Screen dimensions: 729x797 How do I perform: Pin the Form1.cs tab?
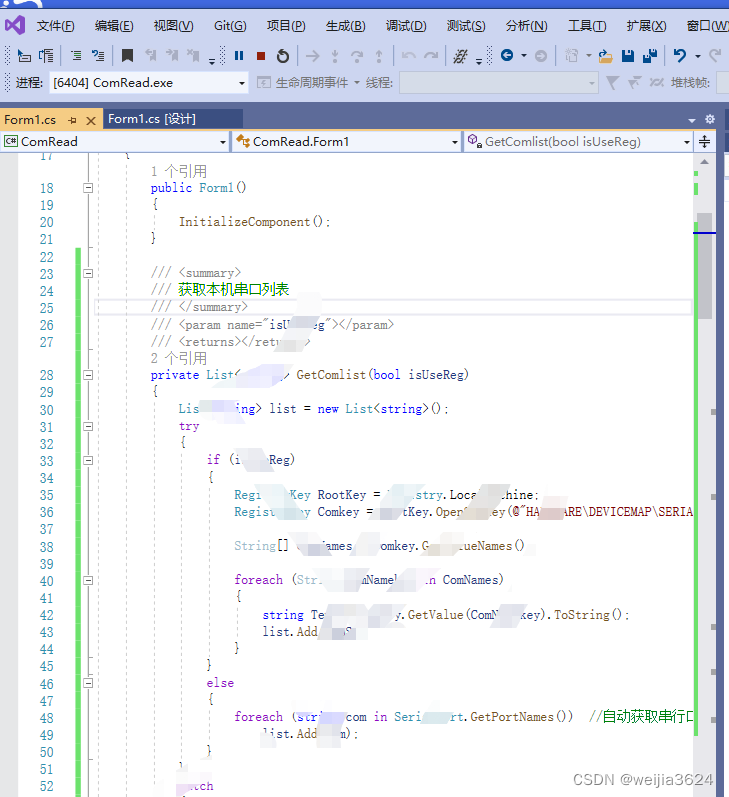coord(72,120)
